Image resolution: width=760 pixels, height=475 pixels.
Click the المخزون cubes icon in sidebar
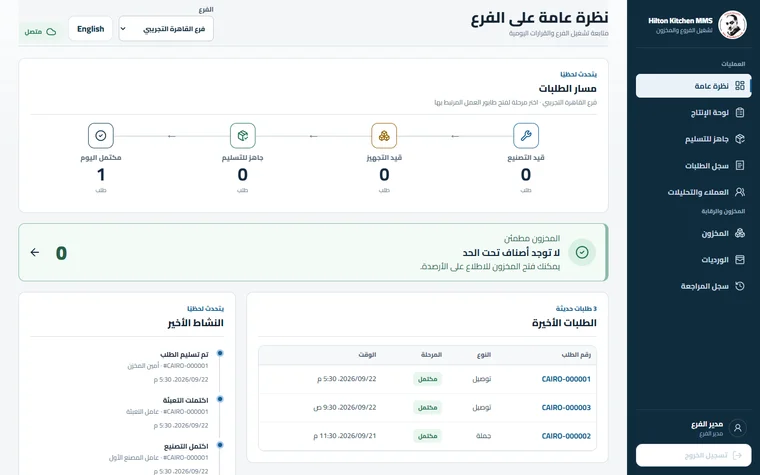tap(740, 233)
